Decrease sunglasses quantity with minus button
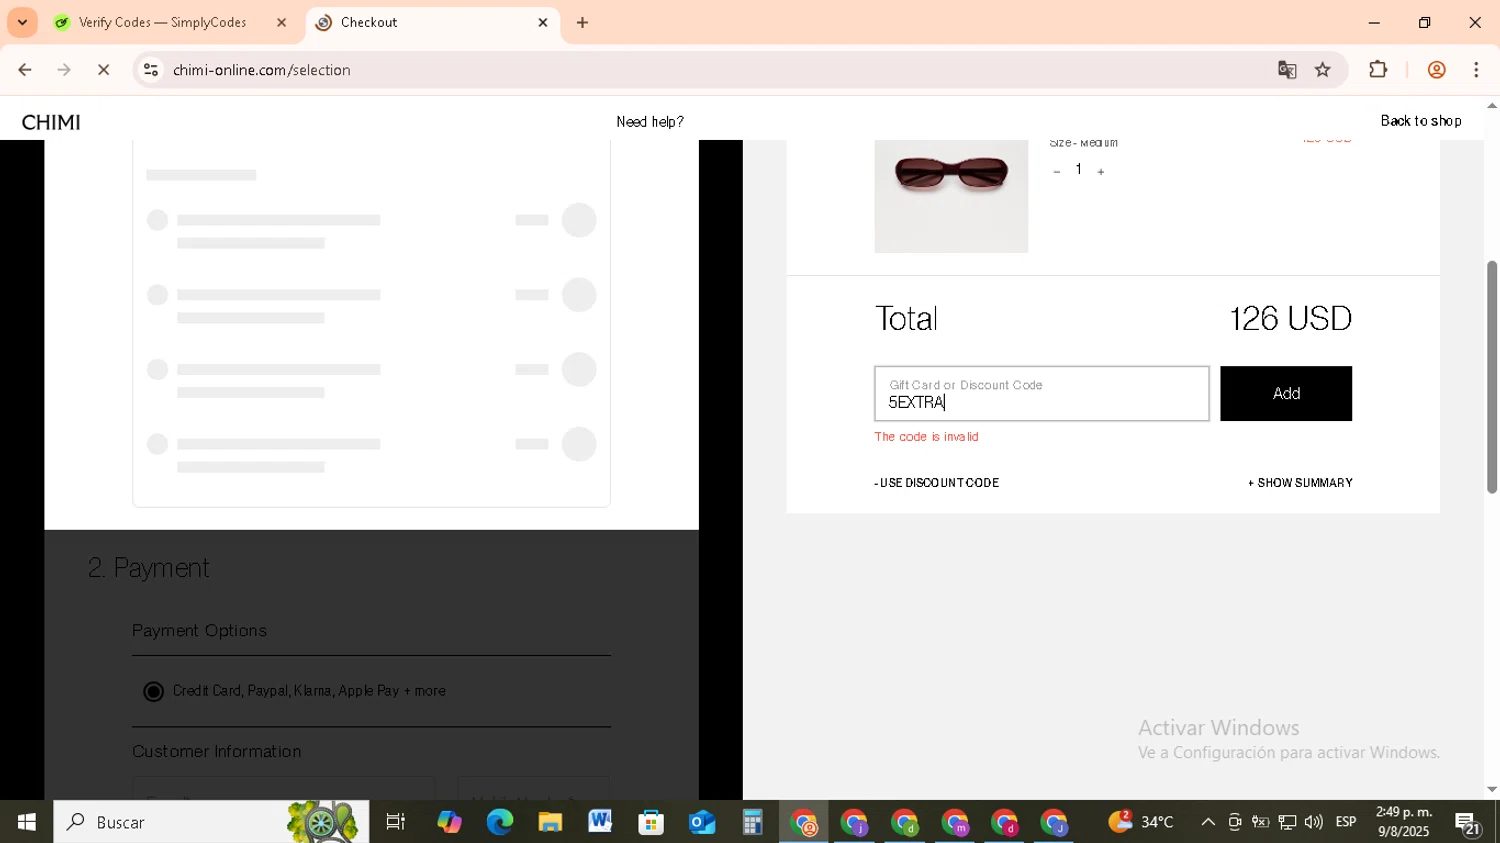The height and width of the screenshot is (843, 1500). click(1056, 172)
